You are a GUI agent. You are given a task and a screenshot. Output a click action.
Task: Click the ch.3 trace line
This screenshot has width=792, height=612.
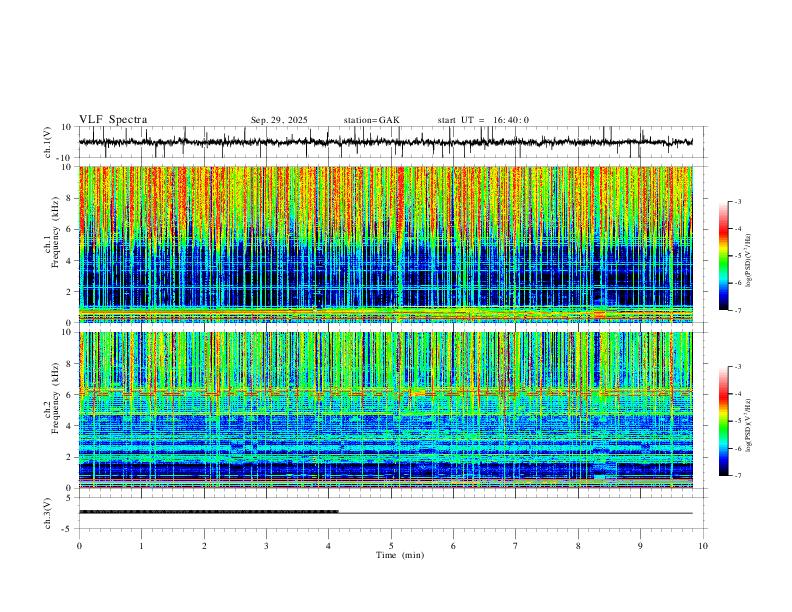pyautogui.click(x=386, y=512)
